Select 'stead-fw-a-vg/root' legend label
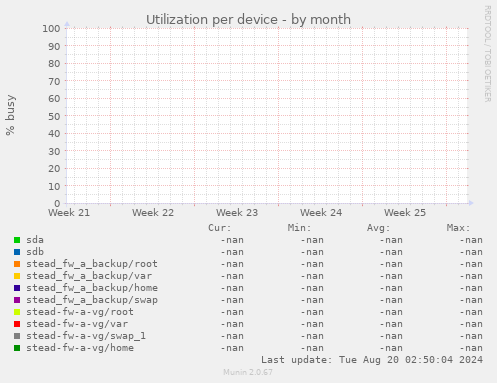 tap(80, 312)
